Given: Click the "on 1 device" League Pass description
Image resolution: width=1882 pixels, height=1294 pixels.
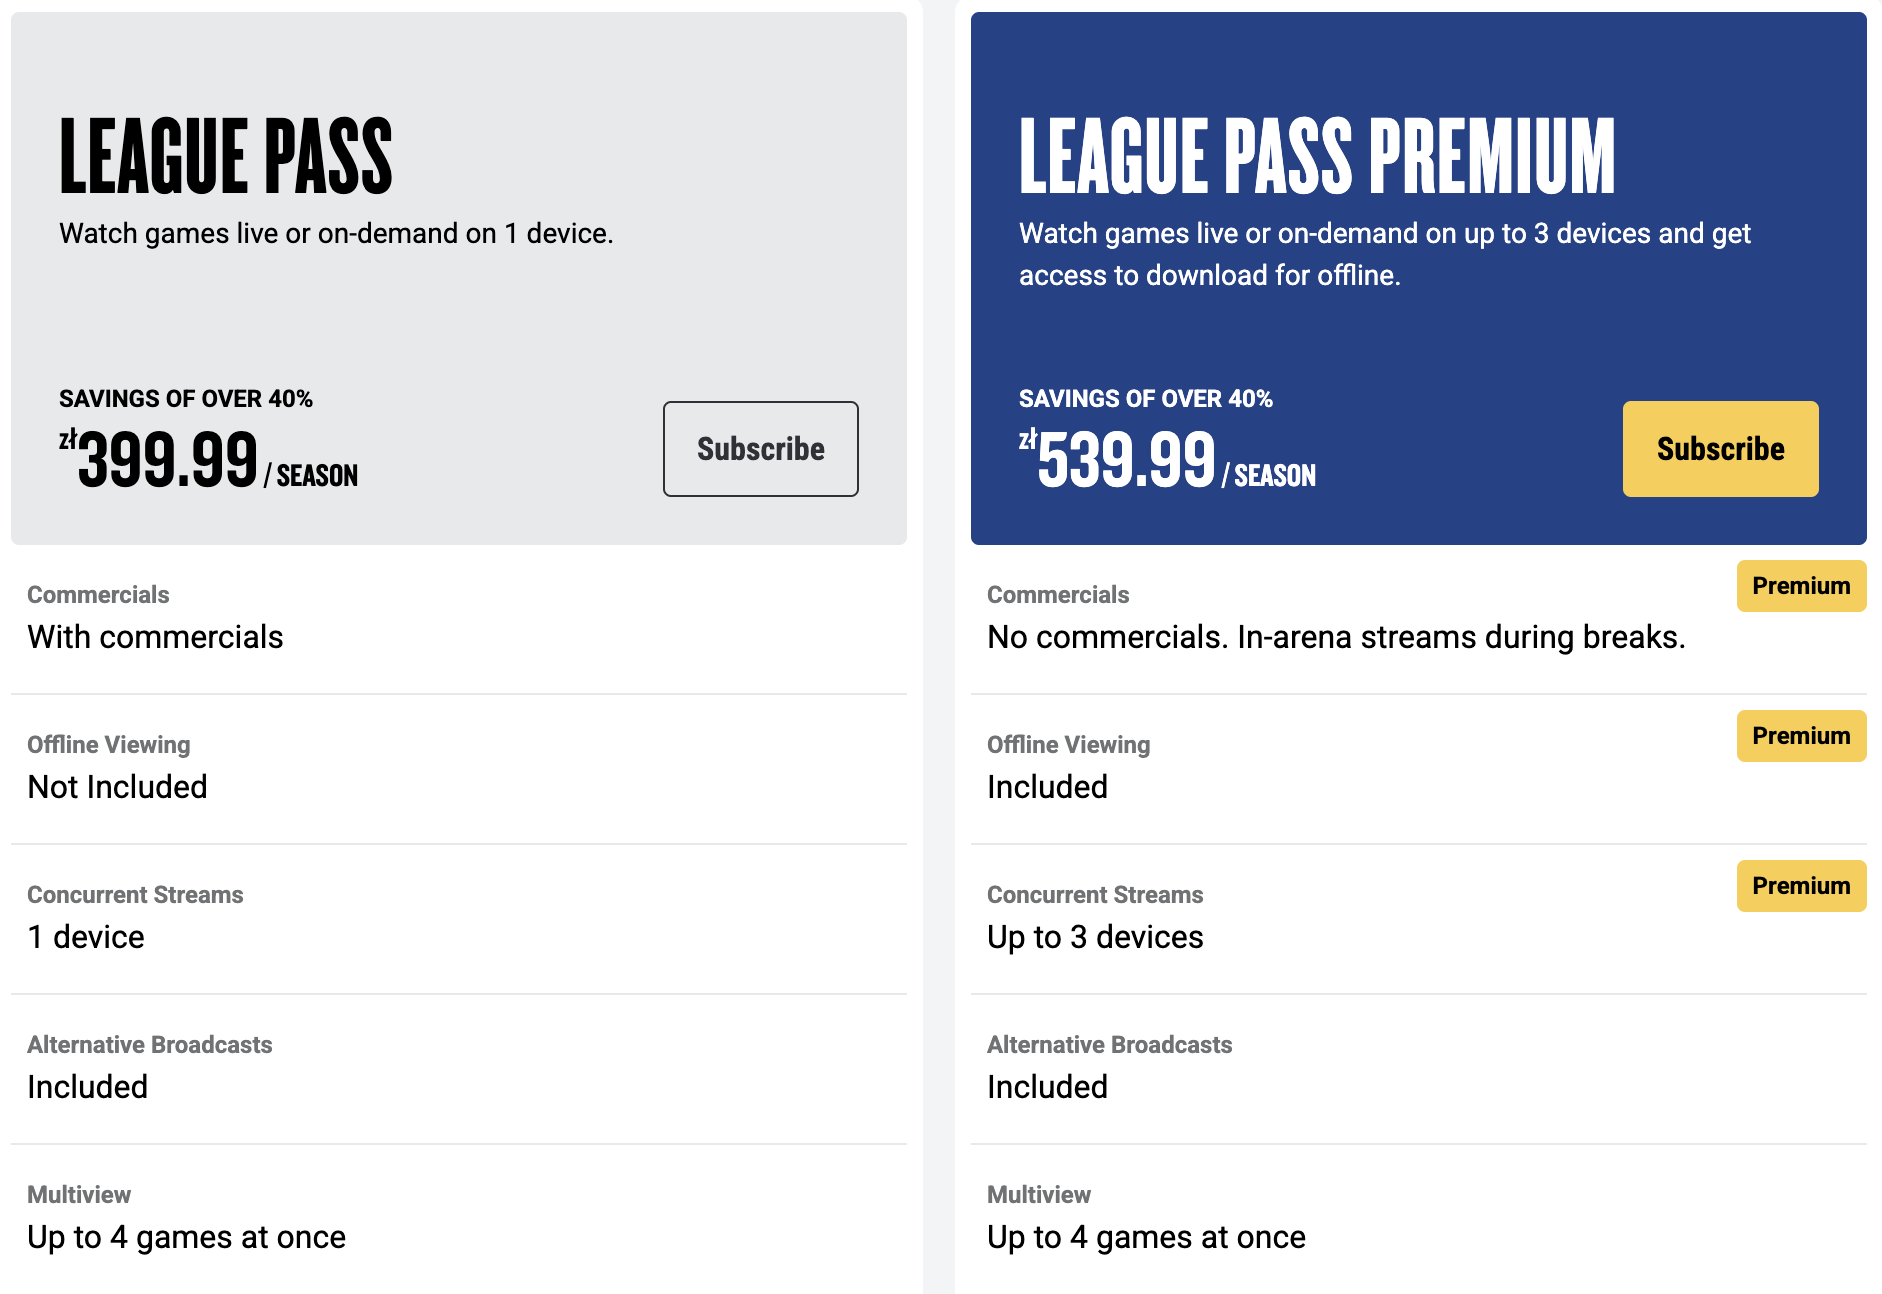Looking at the screenshot, I should pos(336,233).
